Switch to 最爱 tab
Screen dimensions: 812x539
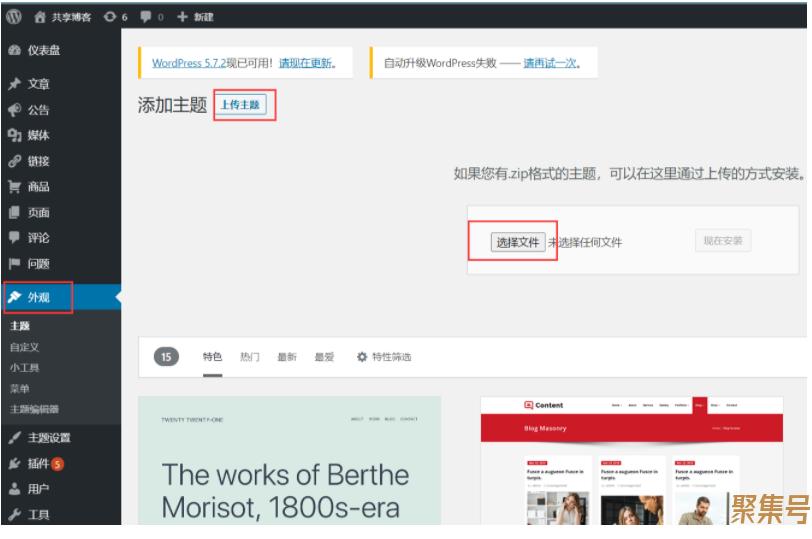click(x=324, y=357)
